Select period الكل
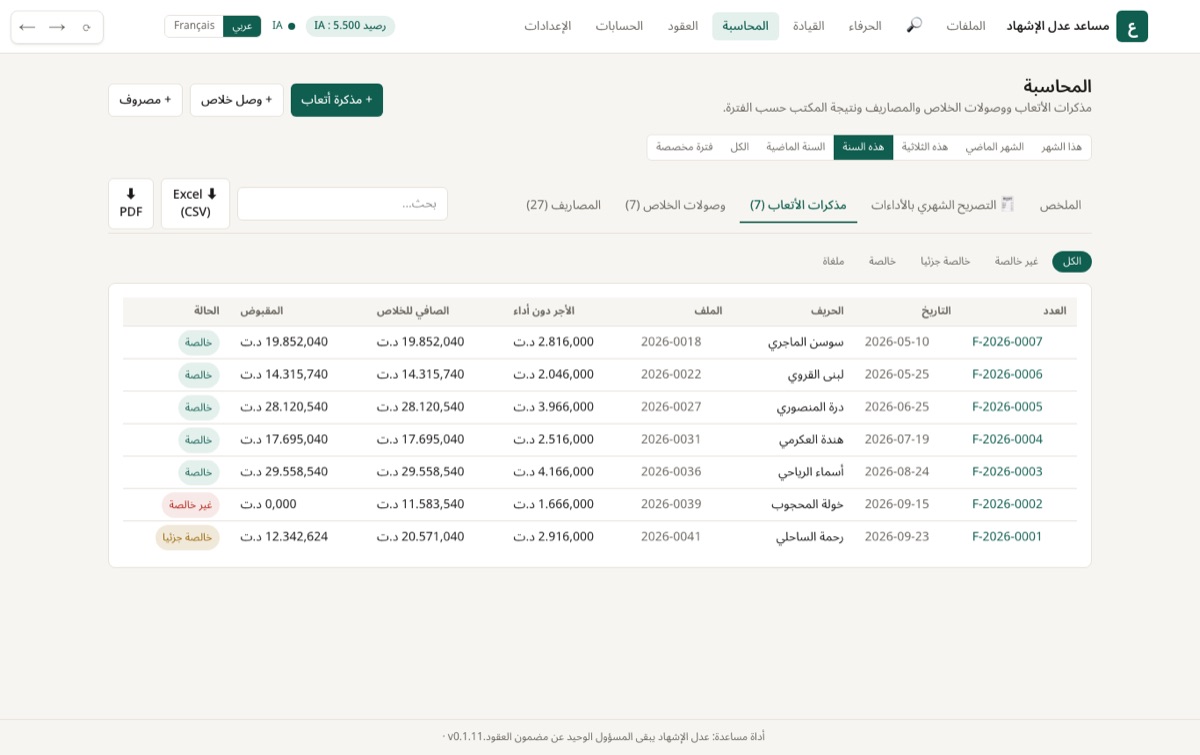The width and height of the screenshot is (1200, 755). click(739, 147)
